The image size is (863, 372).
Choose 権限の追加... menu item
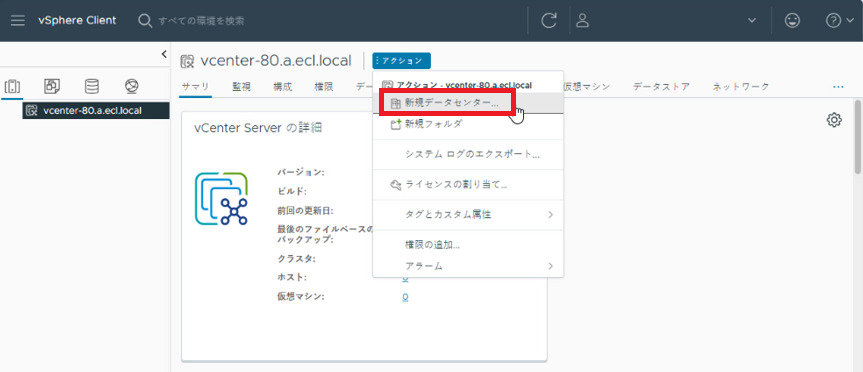coord(468,245)
